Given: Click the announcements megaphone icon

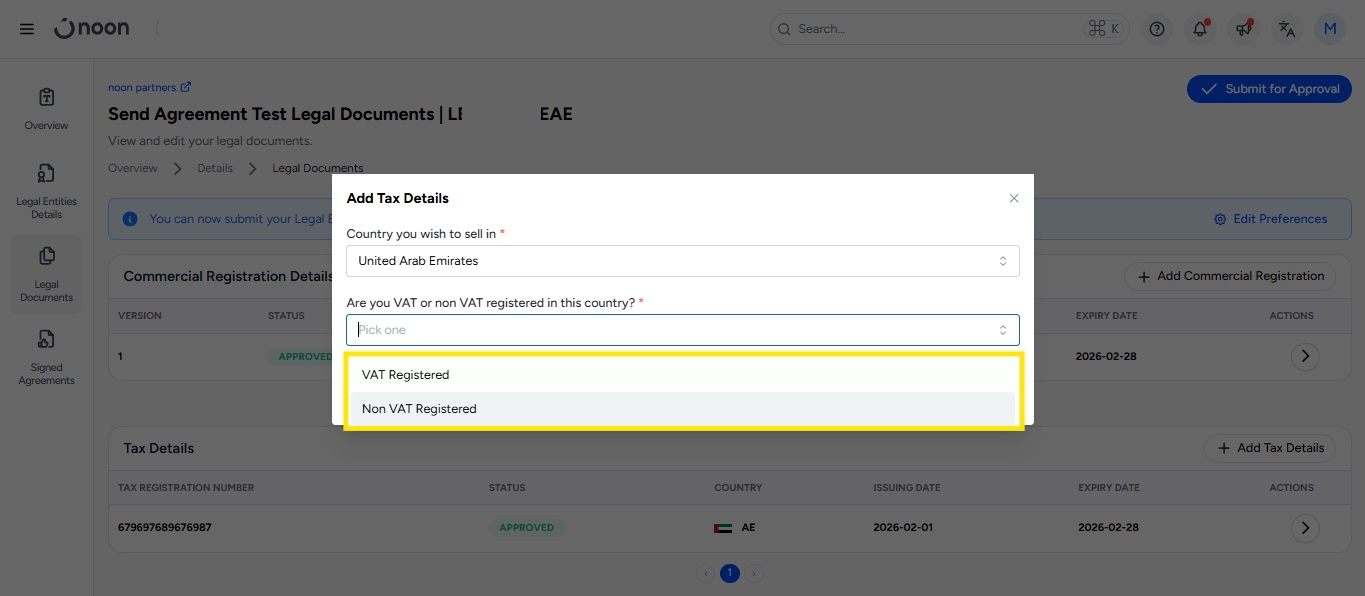Looking at the screenshot, I should click(x=1243, y=29).
